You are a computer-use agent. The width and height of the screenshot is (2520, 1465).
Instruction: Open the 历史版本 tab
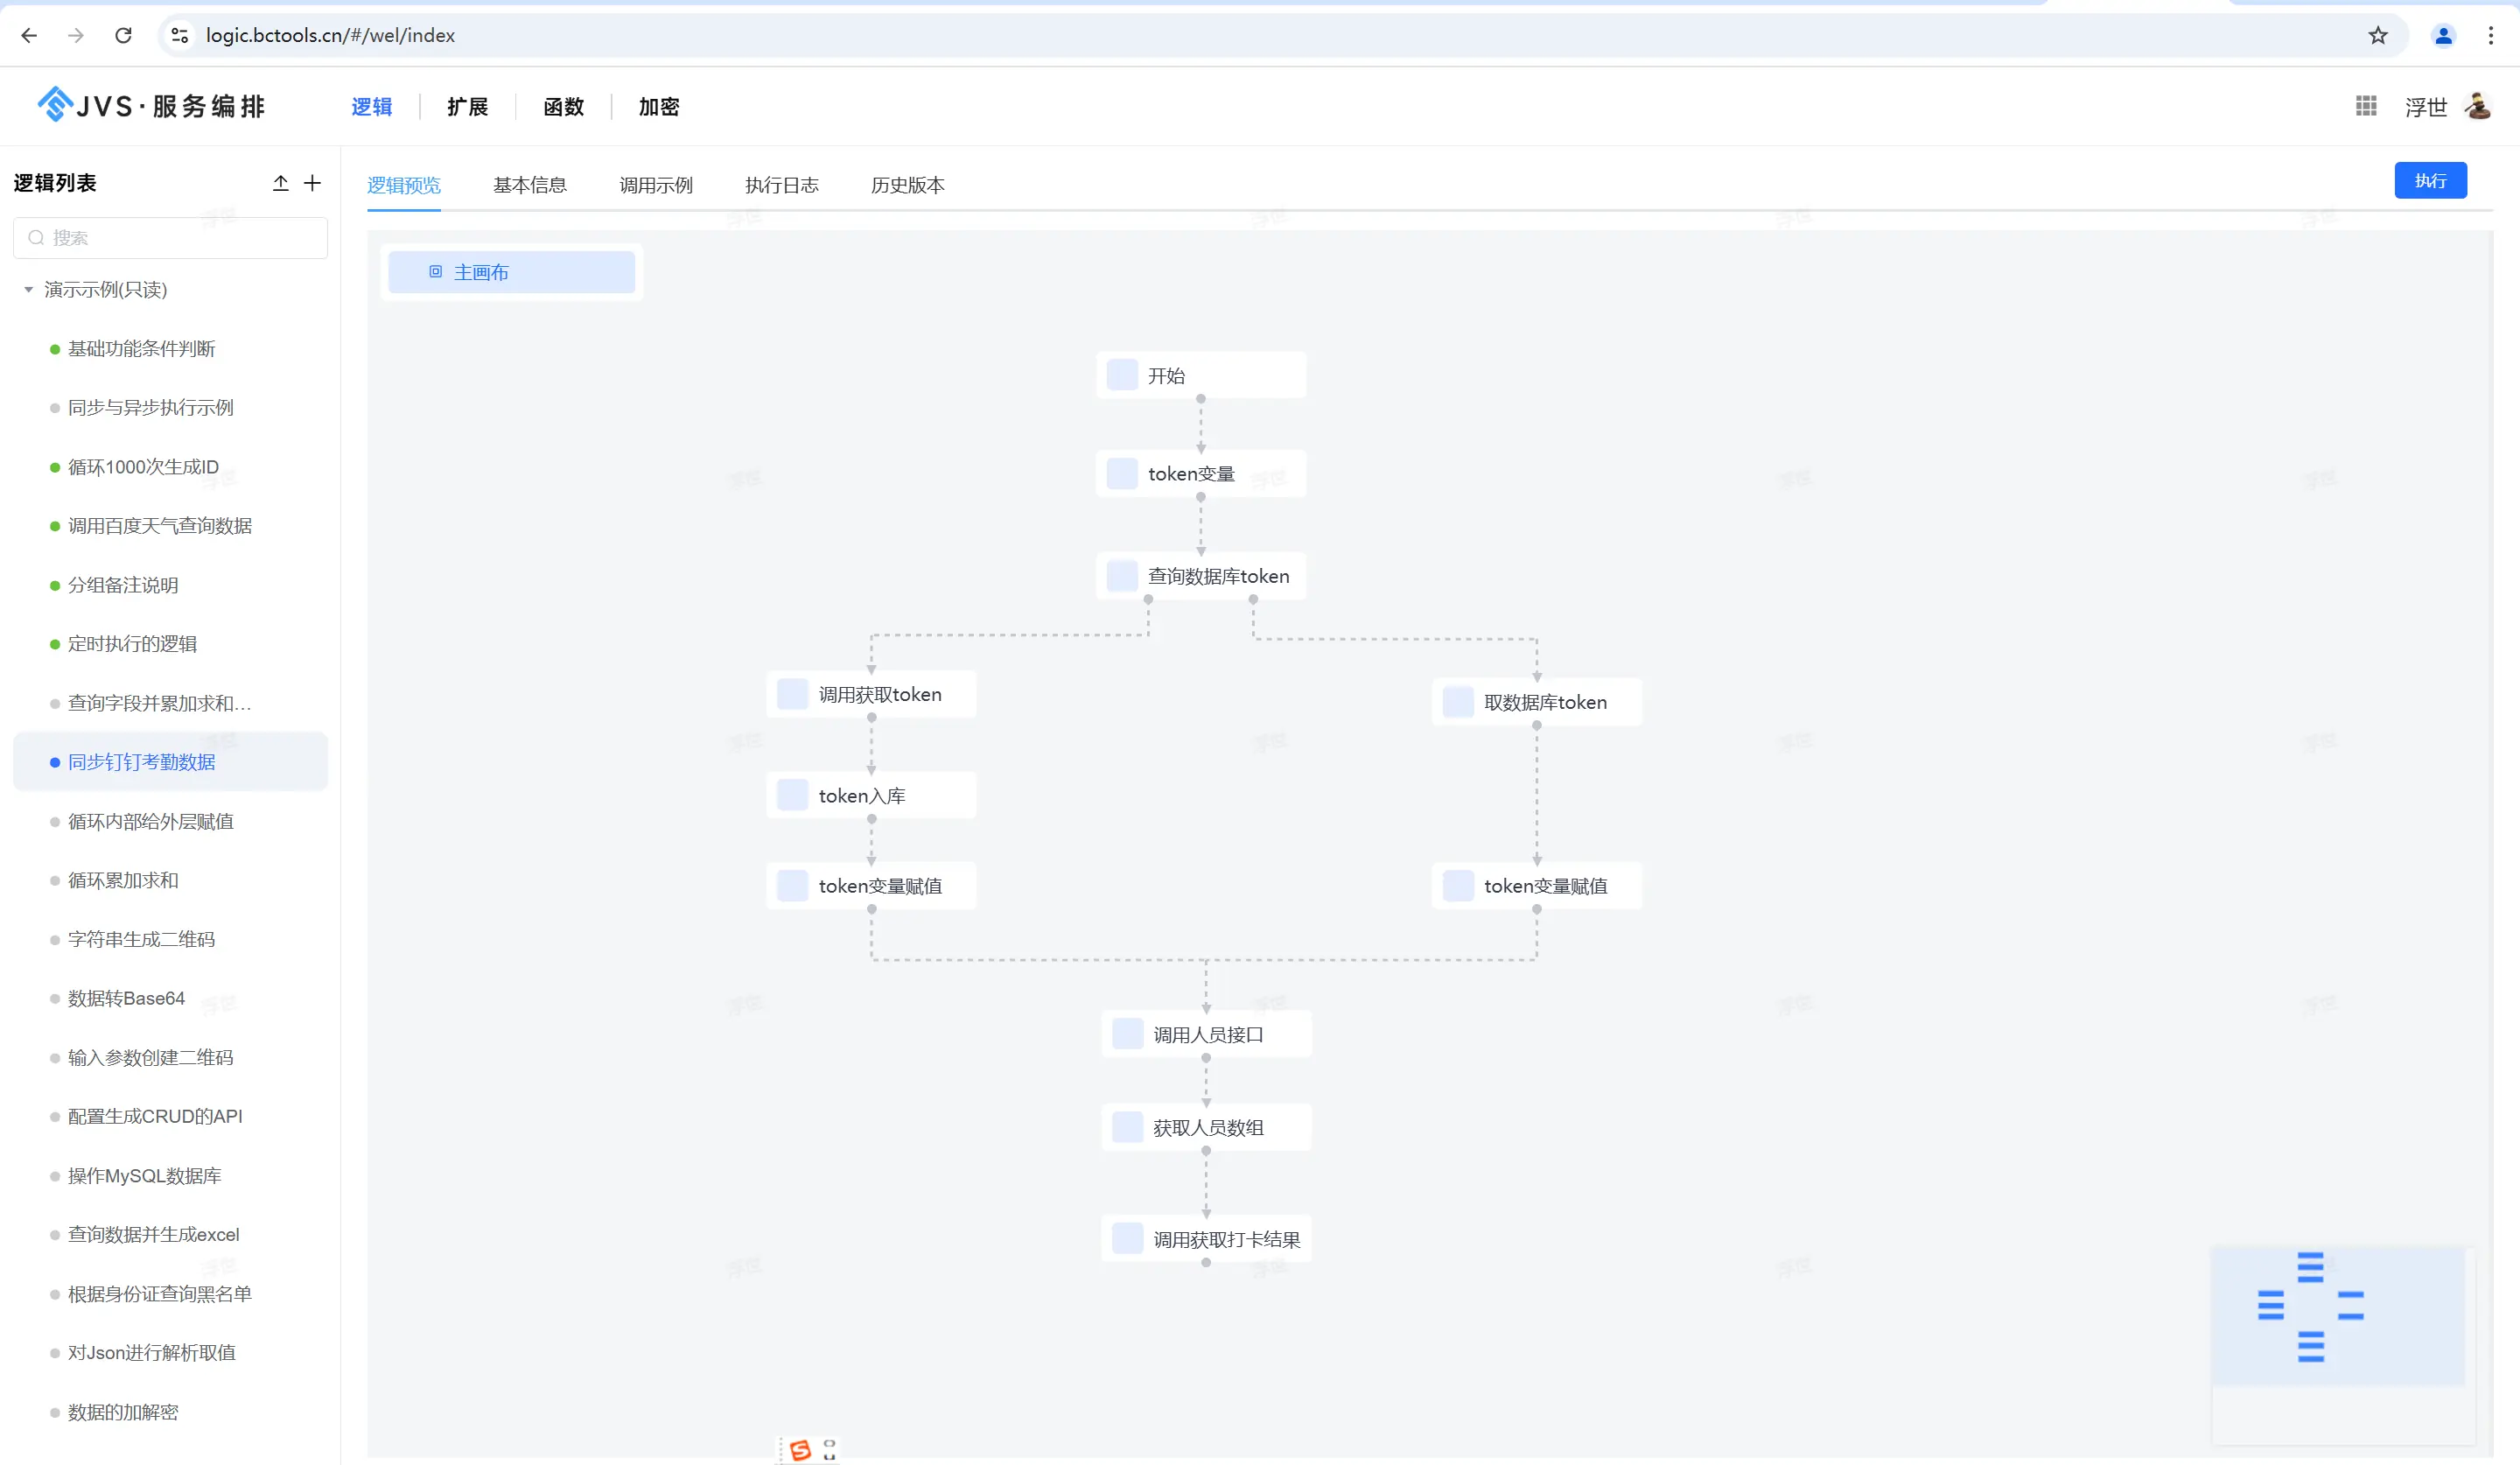point(907,185)
